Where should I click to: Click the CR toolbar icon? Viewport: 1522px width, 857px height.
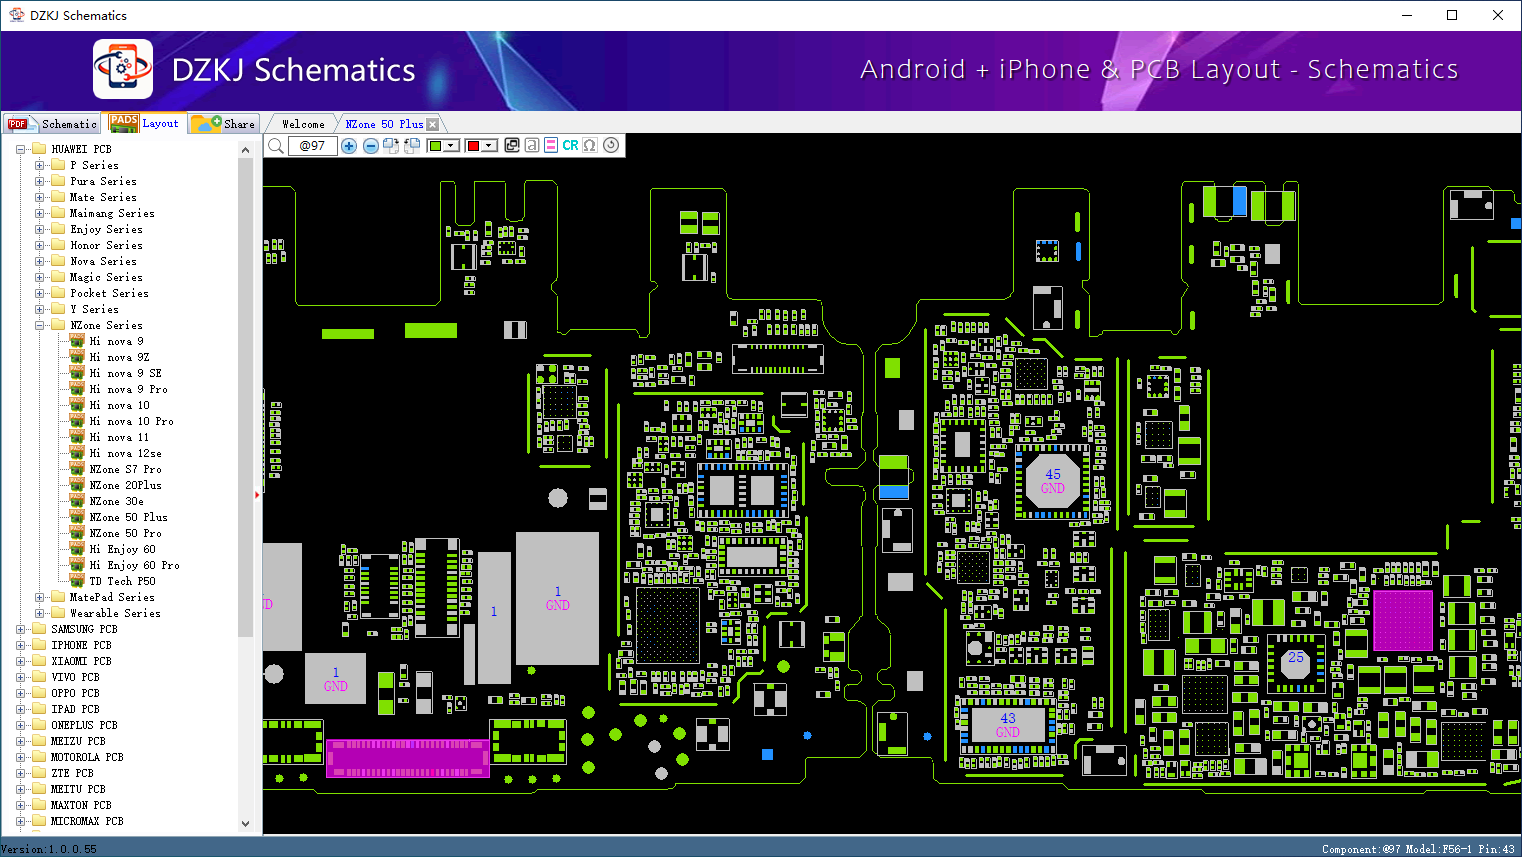tap(570, 146)
